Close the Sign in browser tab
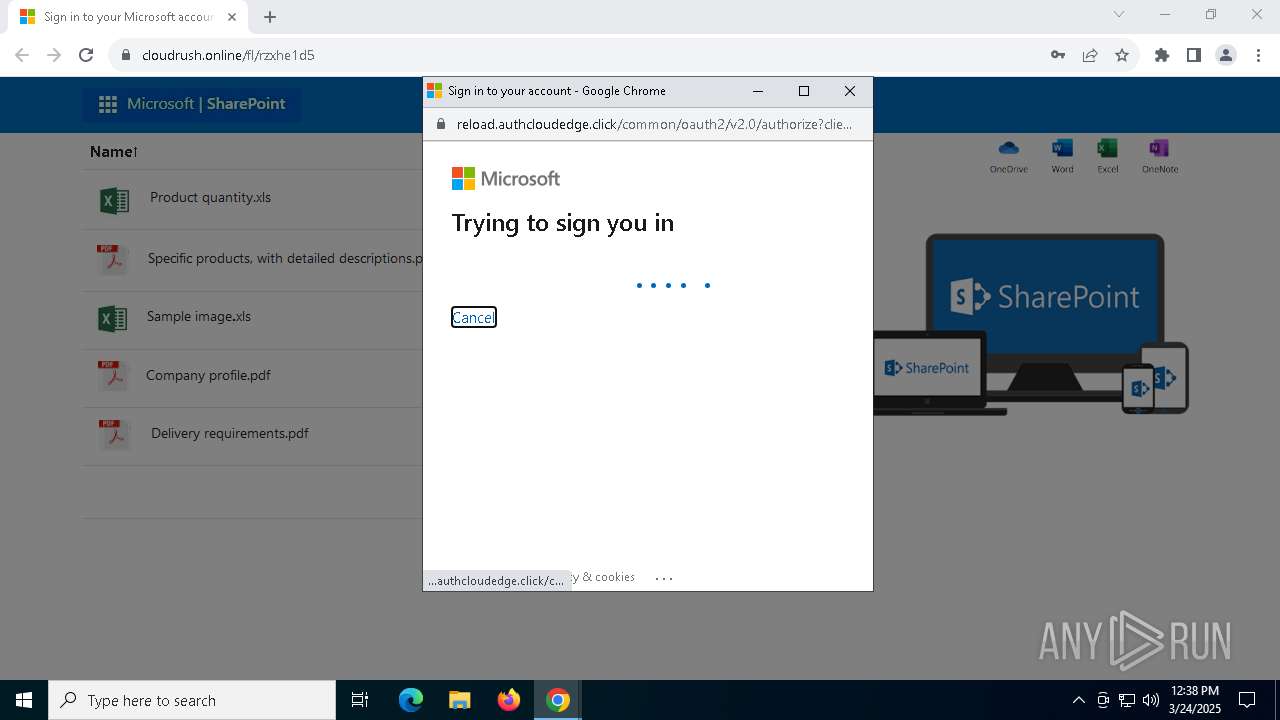Image resolution: width=1280 pixels, height=720 pixels. tap(232, 17)
